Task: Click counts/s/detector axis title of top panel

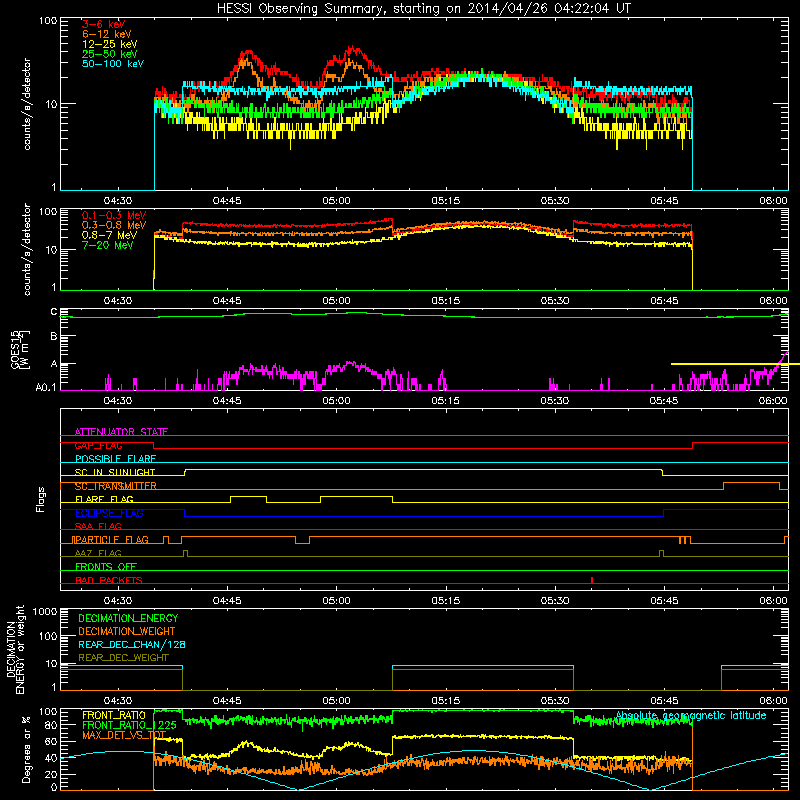Action: 27,104
